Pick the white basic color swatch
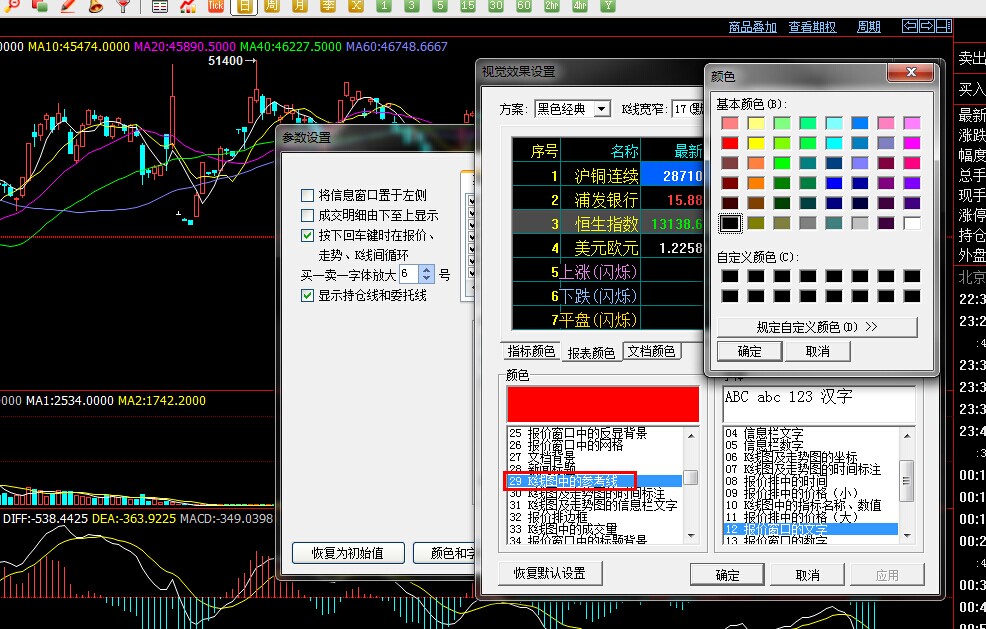 click(x=911, y=223)
